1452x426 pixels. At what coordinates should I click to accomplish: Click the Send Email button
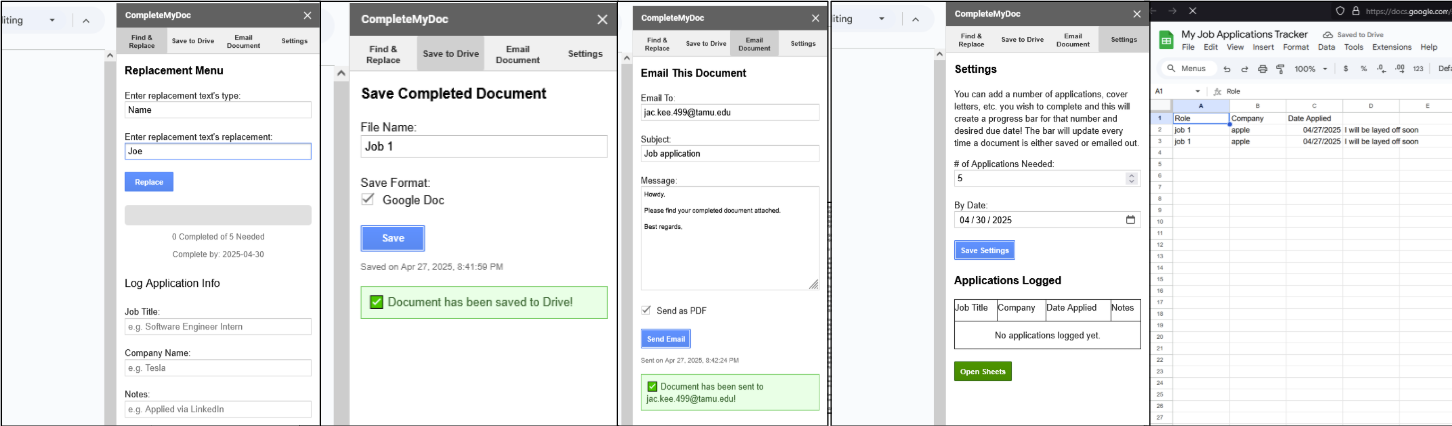[x=666, y=339]
